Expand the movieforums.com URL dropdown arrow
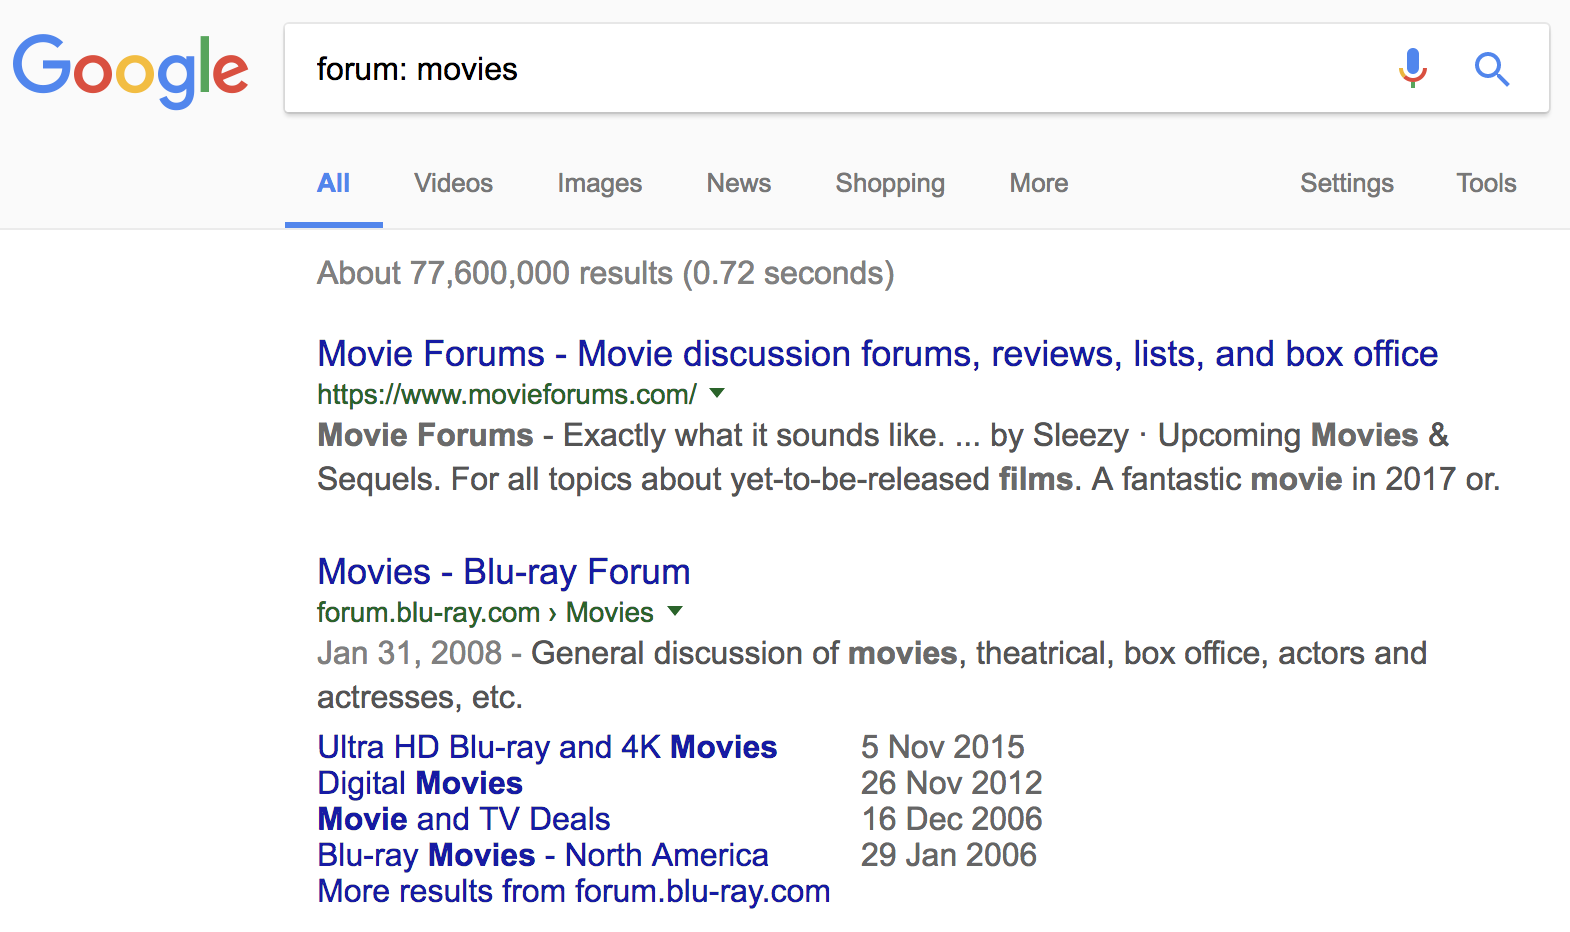This screenshot has width=1570, height=932. 717,394
